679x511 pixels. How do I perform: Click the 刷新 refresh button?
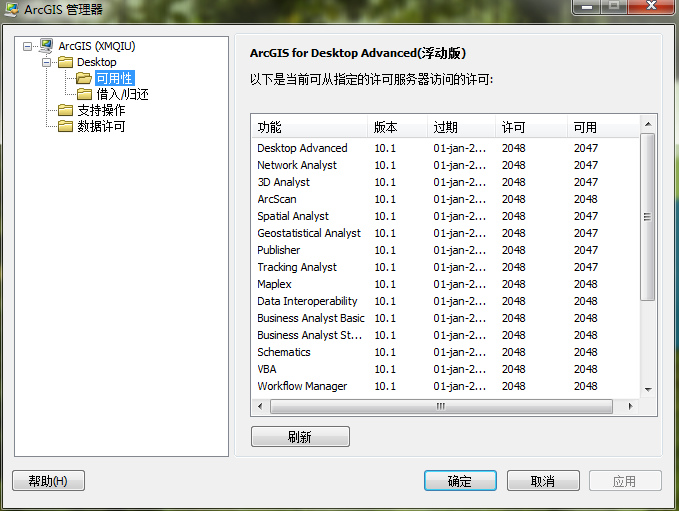(x=300, y=437)
